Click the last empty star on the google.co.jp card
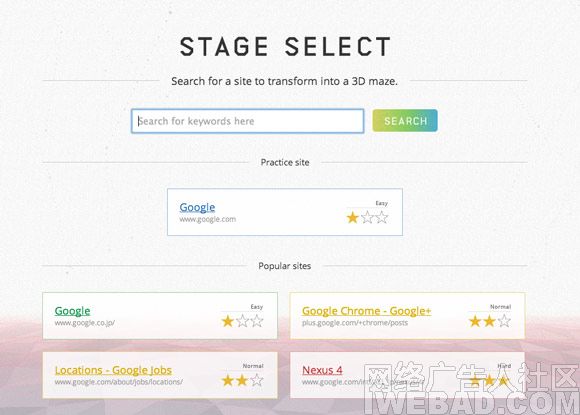The image size is (580, 415). [x=256, y=321]
